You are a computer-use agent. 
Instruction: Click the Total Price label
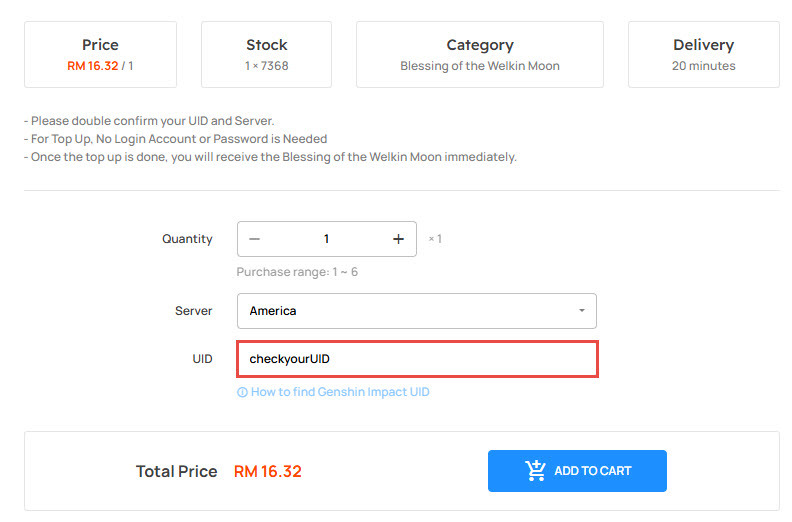click(176, 471)
